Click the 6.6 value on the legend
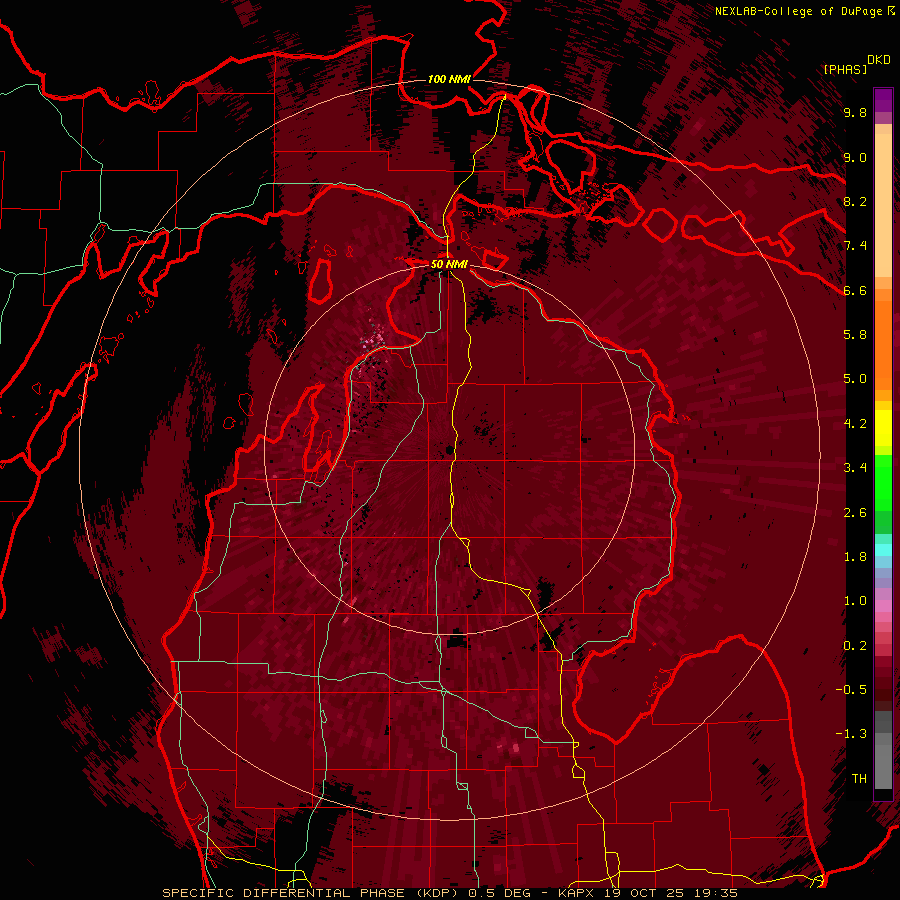This screenshot has height=900, width=900. pyautogui.click(x=855, y=290)
